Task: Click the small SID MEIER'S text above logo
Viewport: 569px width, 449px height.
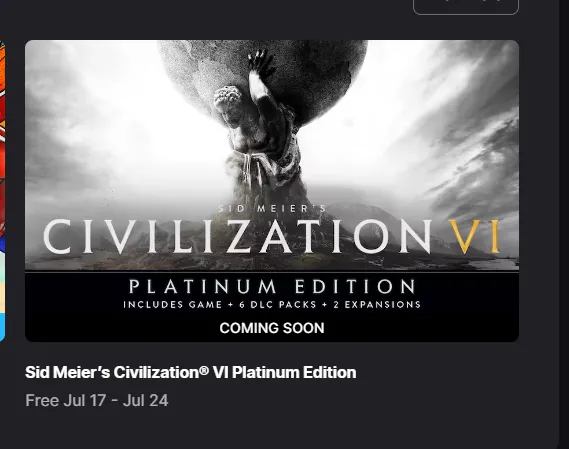Action: coord(272,209)
